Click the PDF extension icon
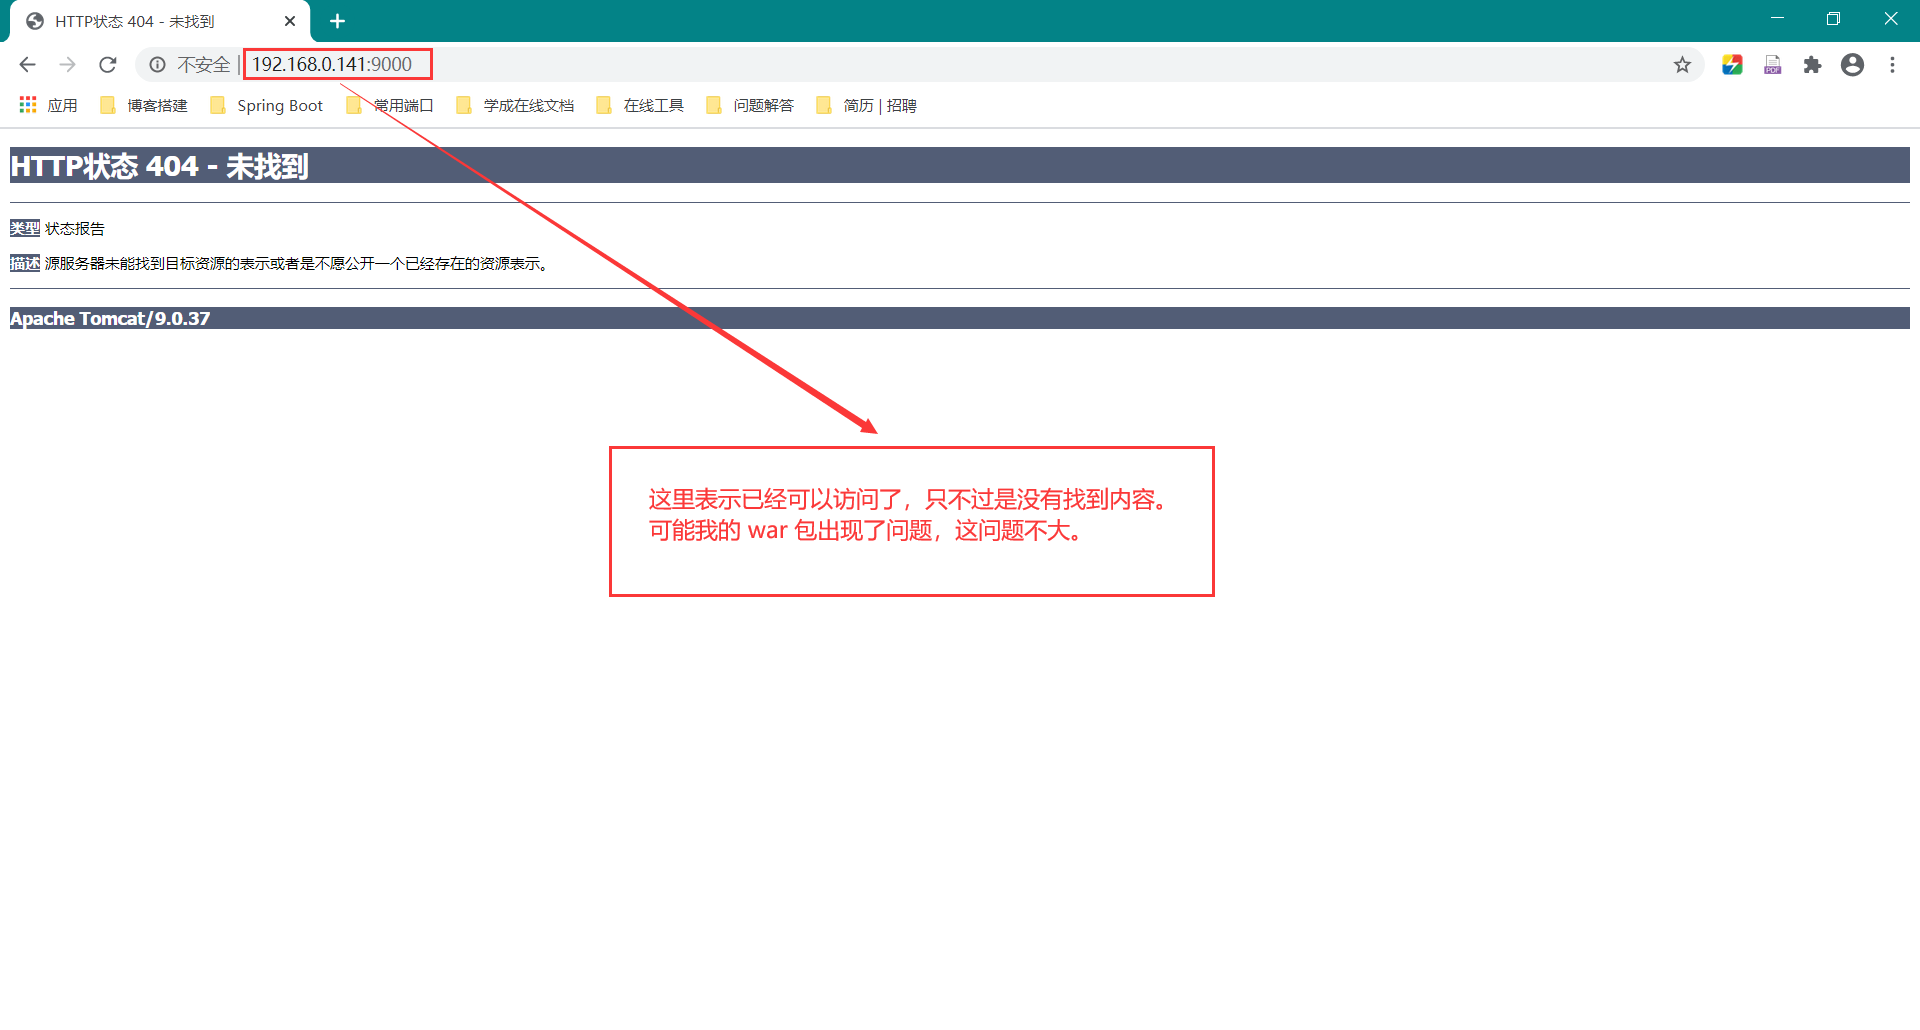Screen dimensions: 1920x1030 tap(1772, 65)
